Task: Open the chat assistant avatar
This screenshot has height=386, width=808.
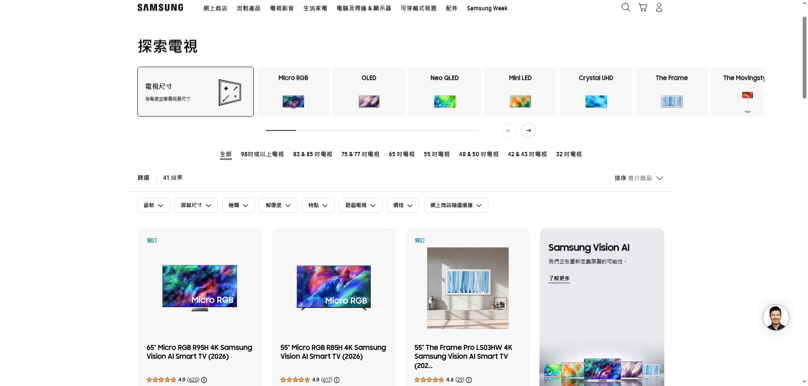Action: [776, 317]
